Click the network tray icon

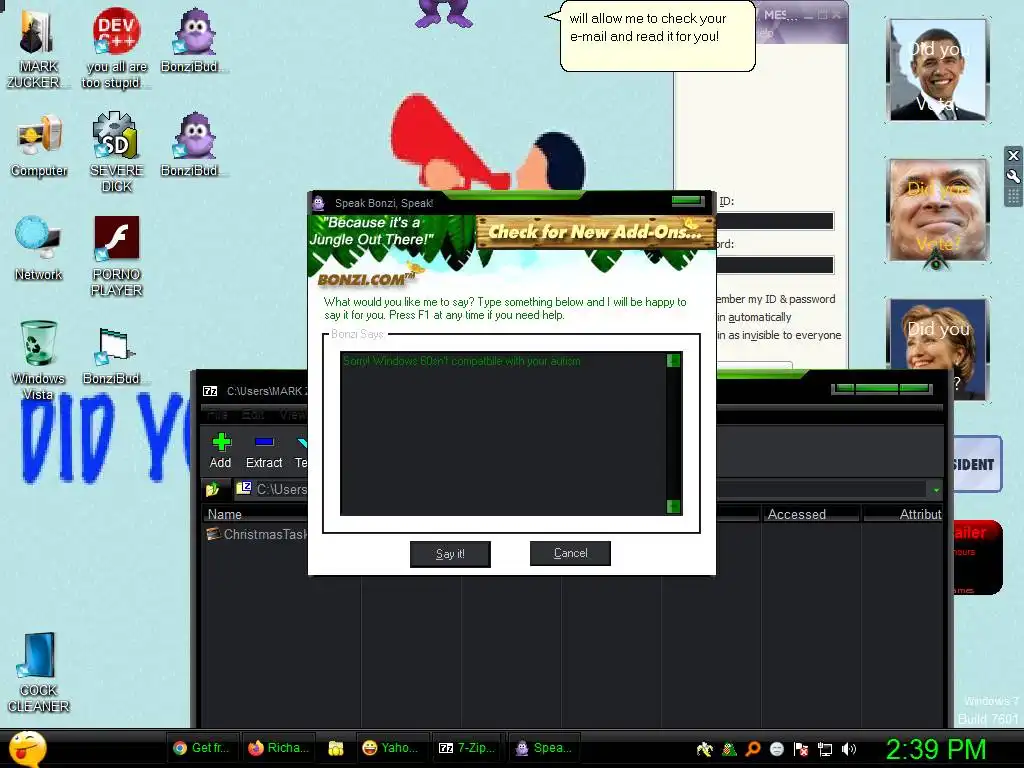825,749
